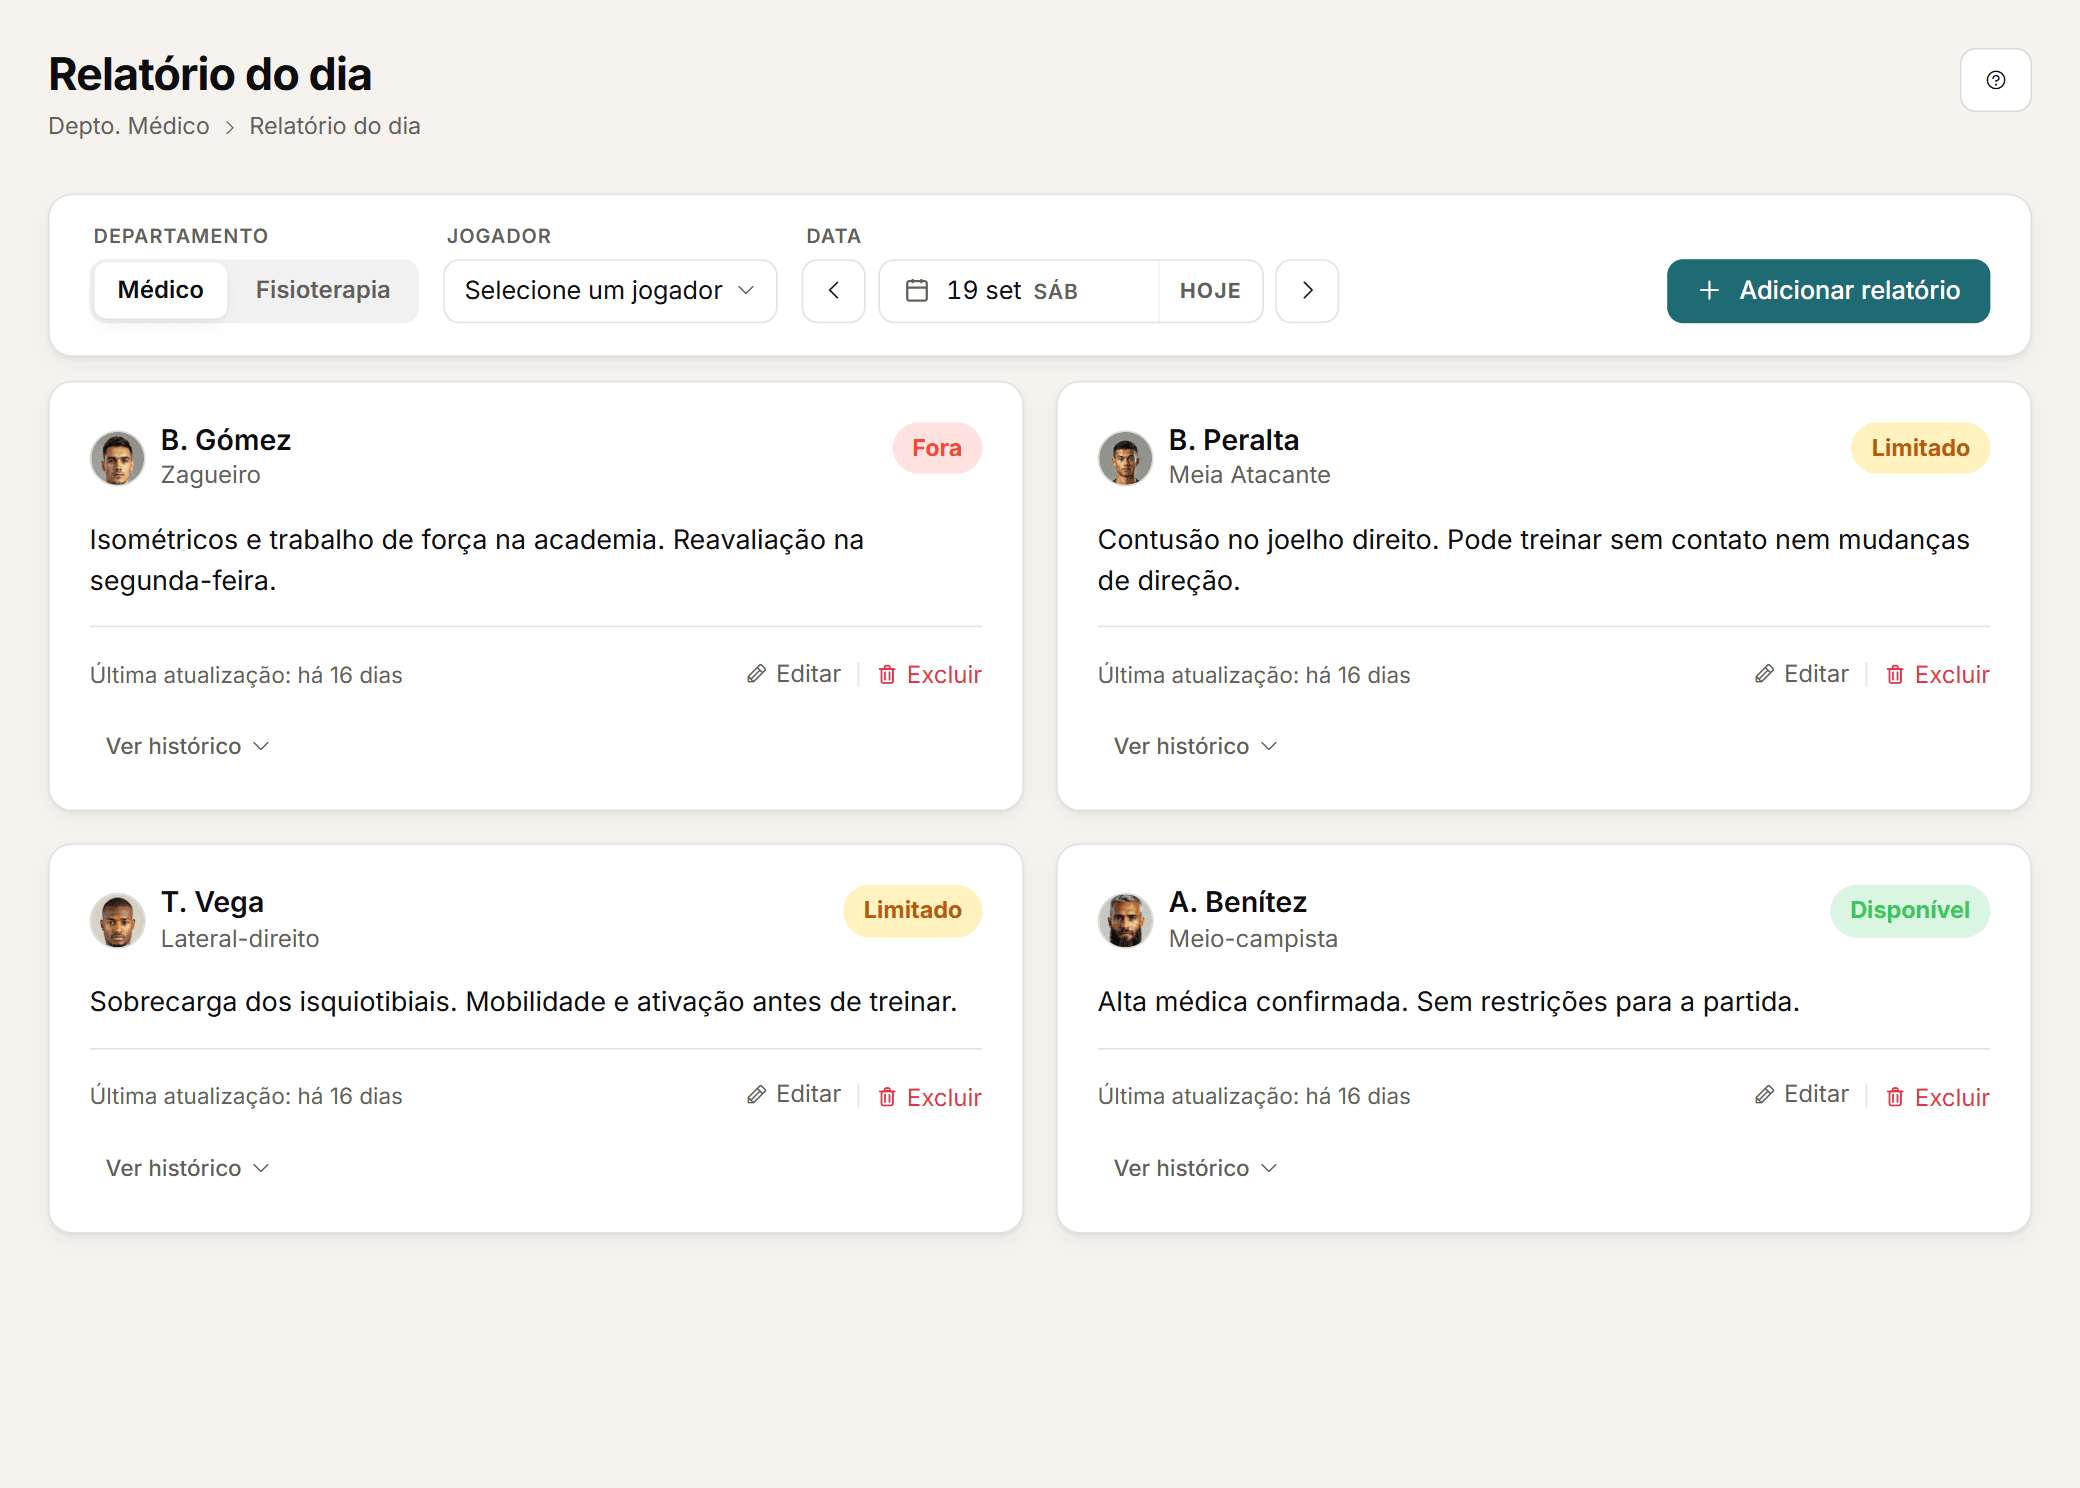Viewport: 2080px width, 1488px height.
Task: Delete B. Peralta report
Action: pos(1938,675)
